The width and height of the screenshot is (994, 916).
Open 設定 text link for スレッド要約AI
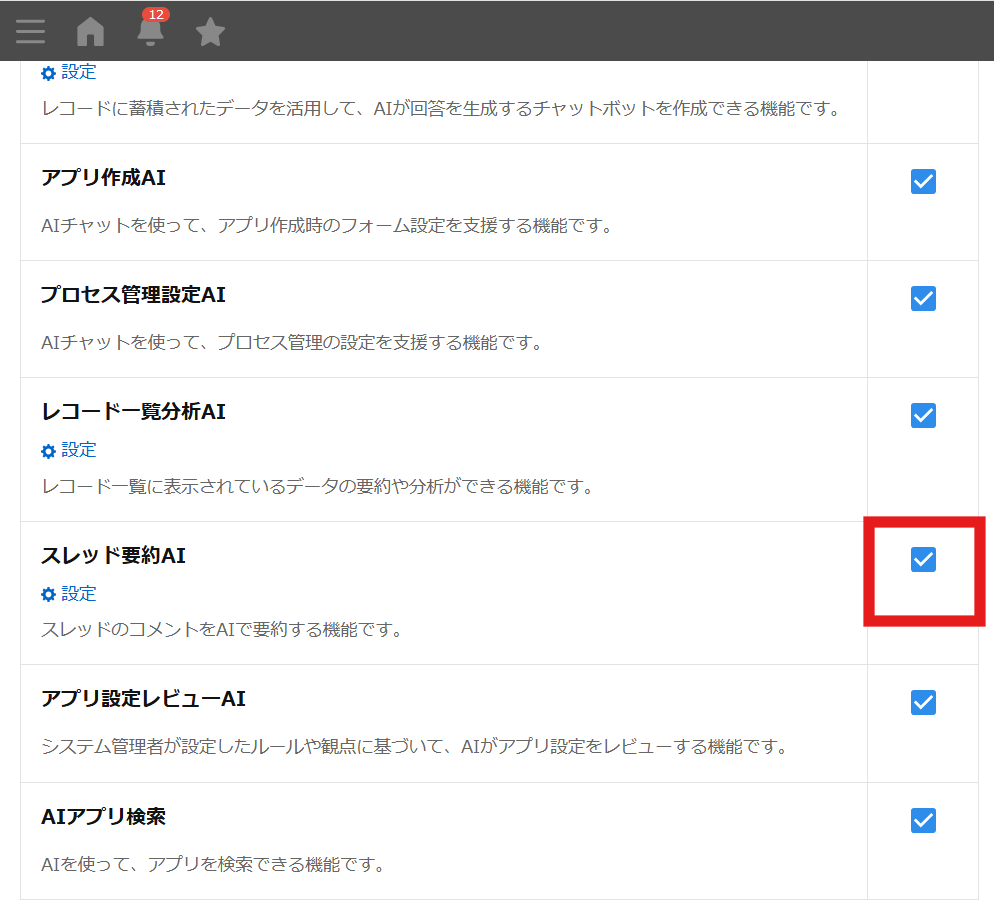pyautogui.click(x=79, y=594)
